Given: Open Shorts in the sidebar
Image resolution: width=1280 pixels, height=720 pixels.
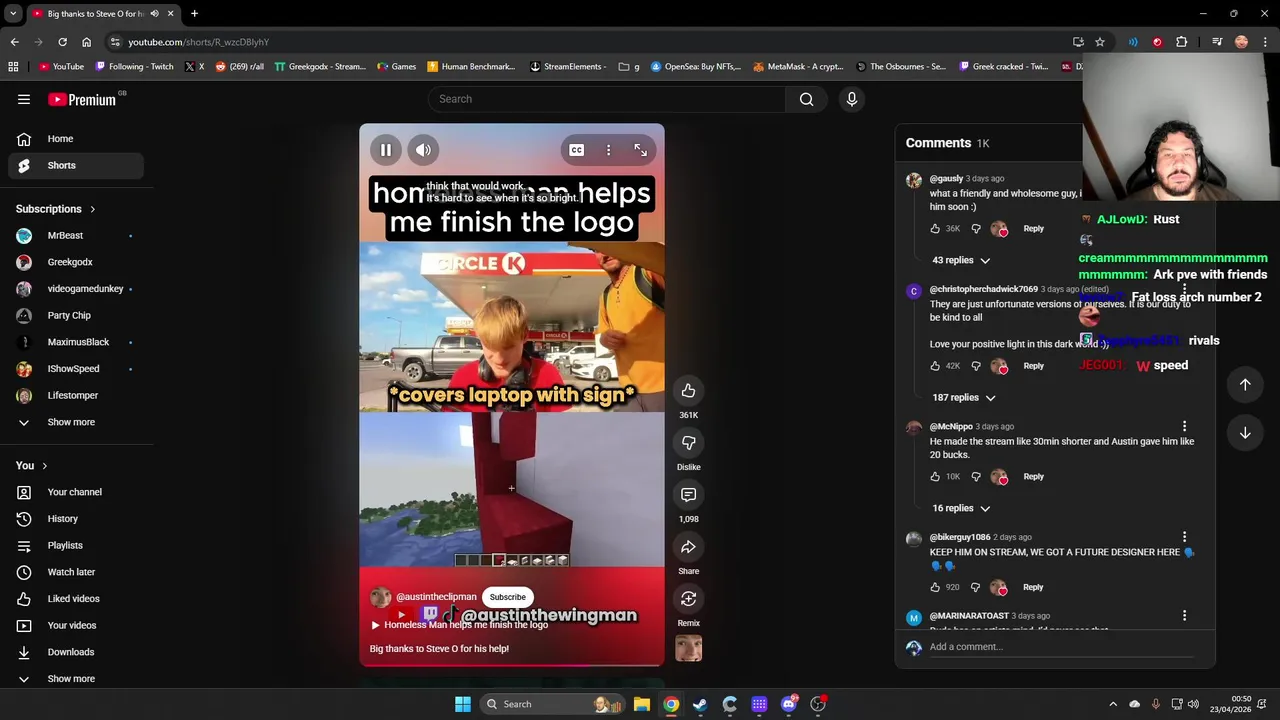Looking at the screenshot, I should click(x=76, y=165).
